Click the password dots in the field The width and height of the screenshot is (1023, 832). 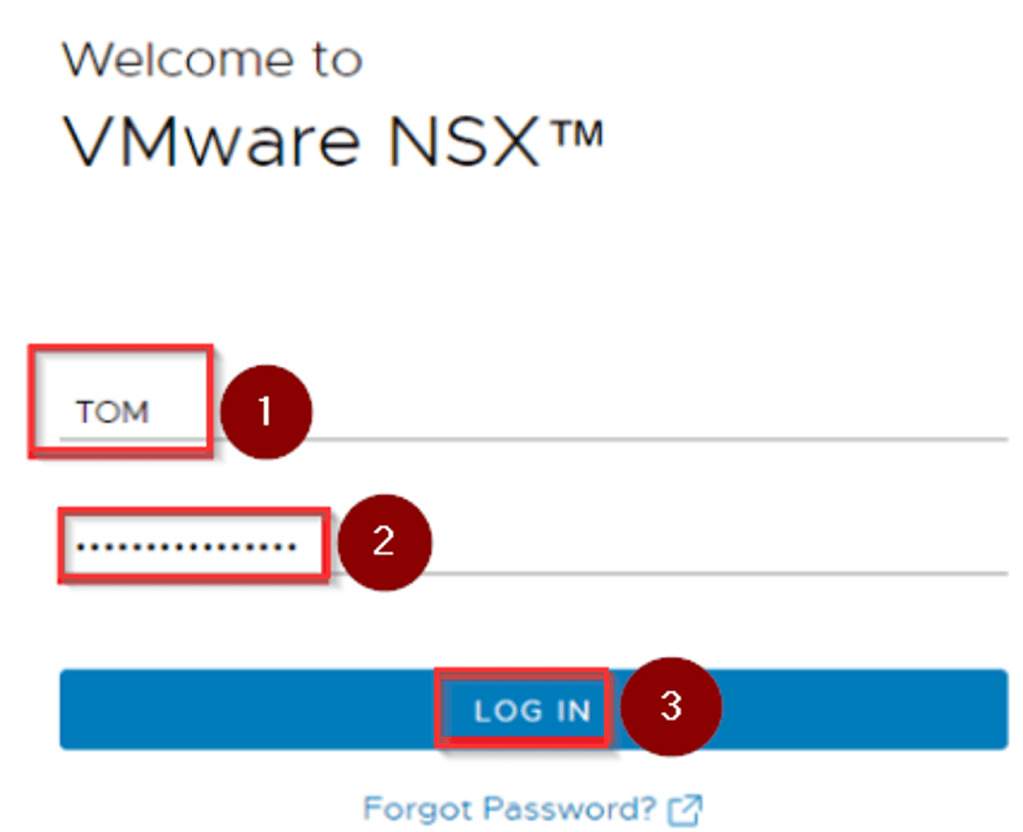(x=187, y=546)
